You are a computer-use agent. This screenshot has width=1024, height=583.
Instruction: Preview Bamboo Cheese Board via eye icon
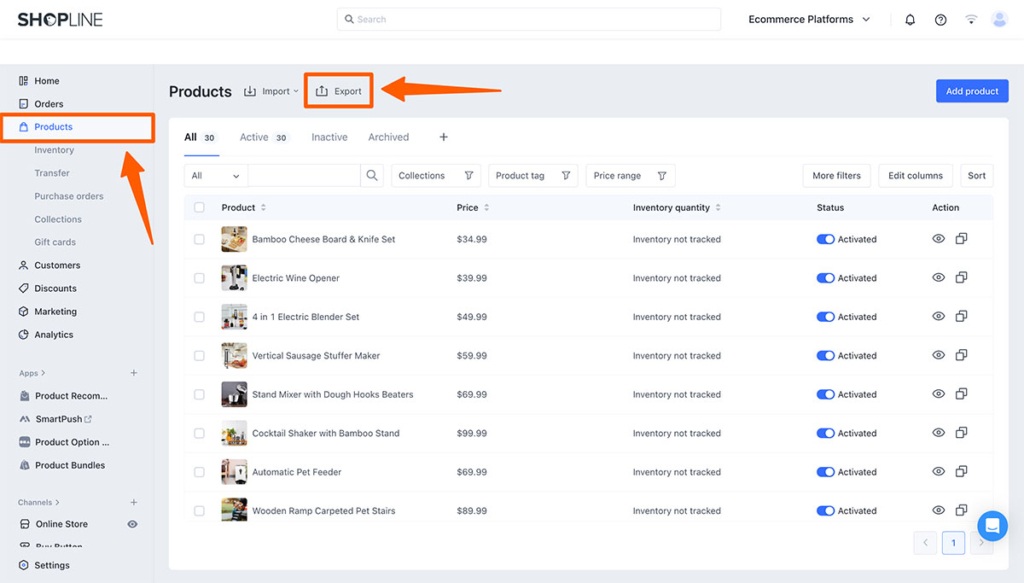938,239
